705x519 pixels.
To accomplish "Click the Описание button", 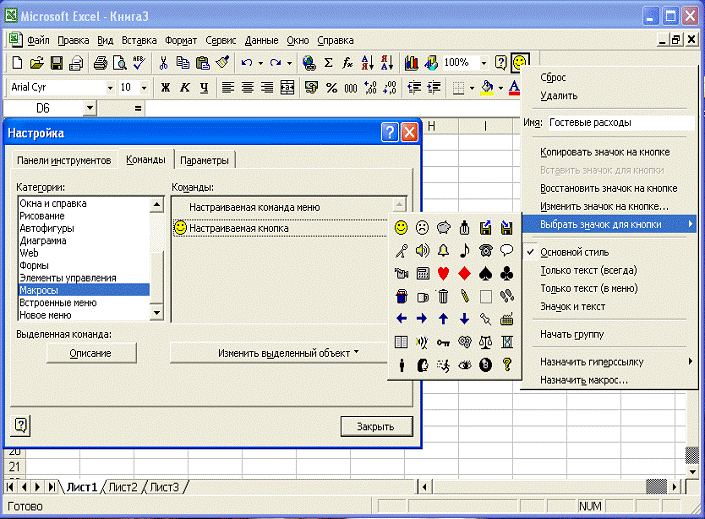I will pos(91,353).
